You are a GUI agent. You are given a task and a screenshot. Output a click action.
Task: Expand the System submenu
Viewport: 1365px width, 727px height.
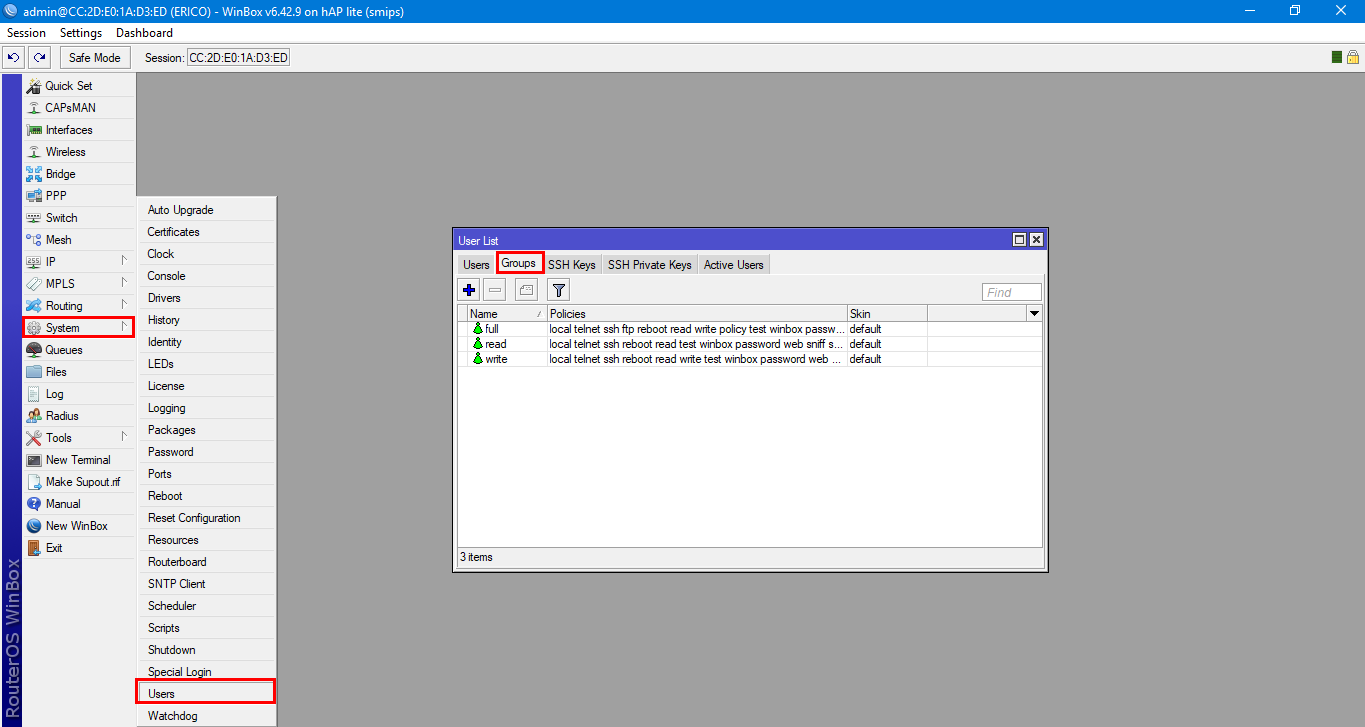[x=79, y=328]
